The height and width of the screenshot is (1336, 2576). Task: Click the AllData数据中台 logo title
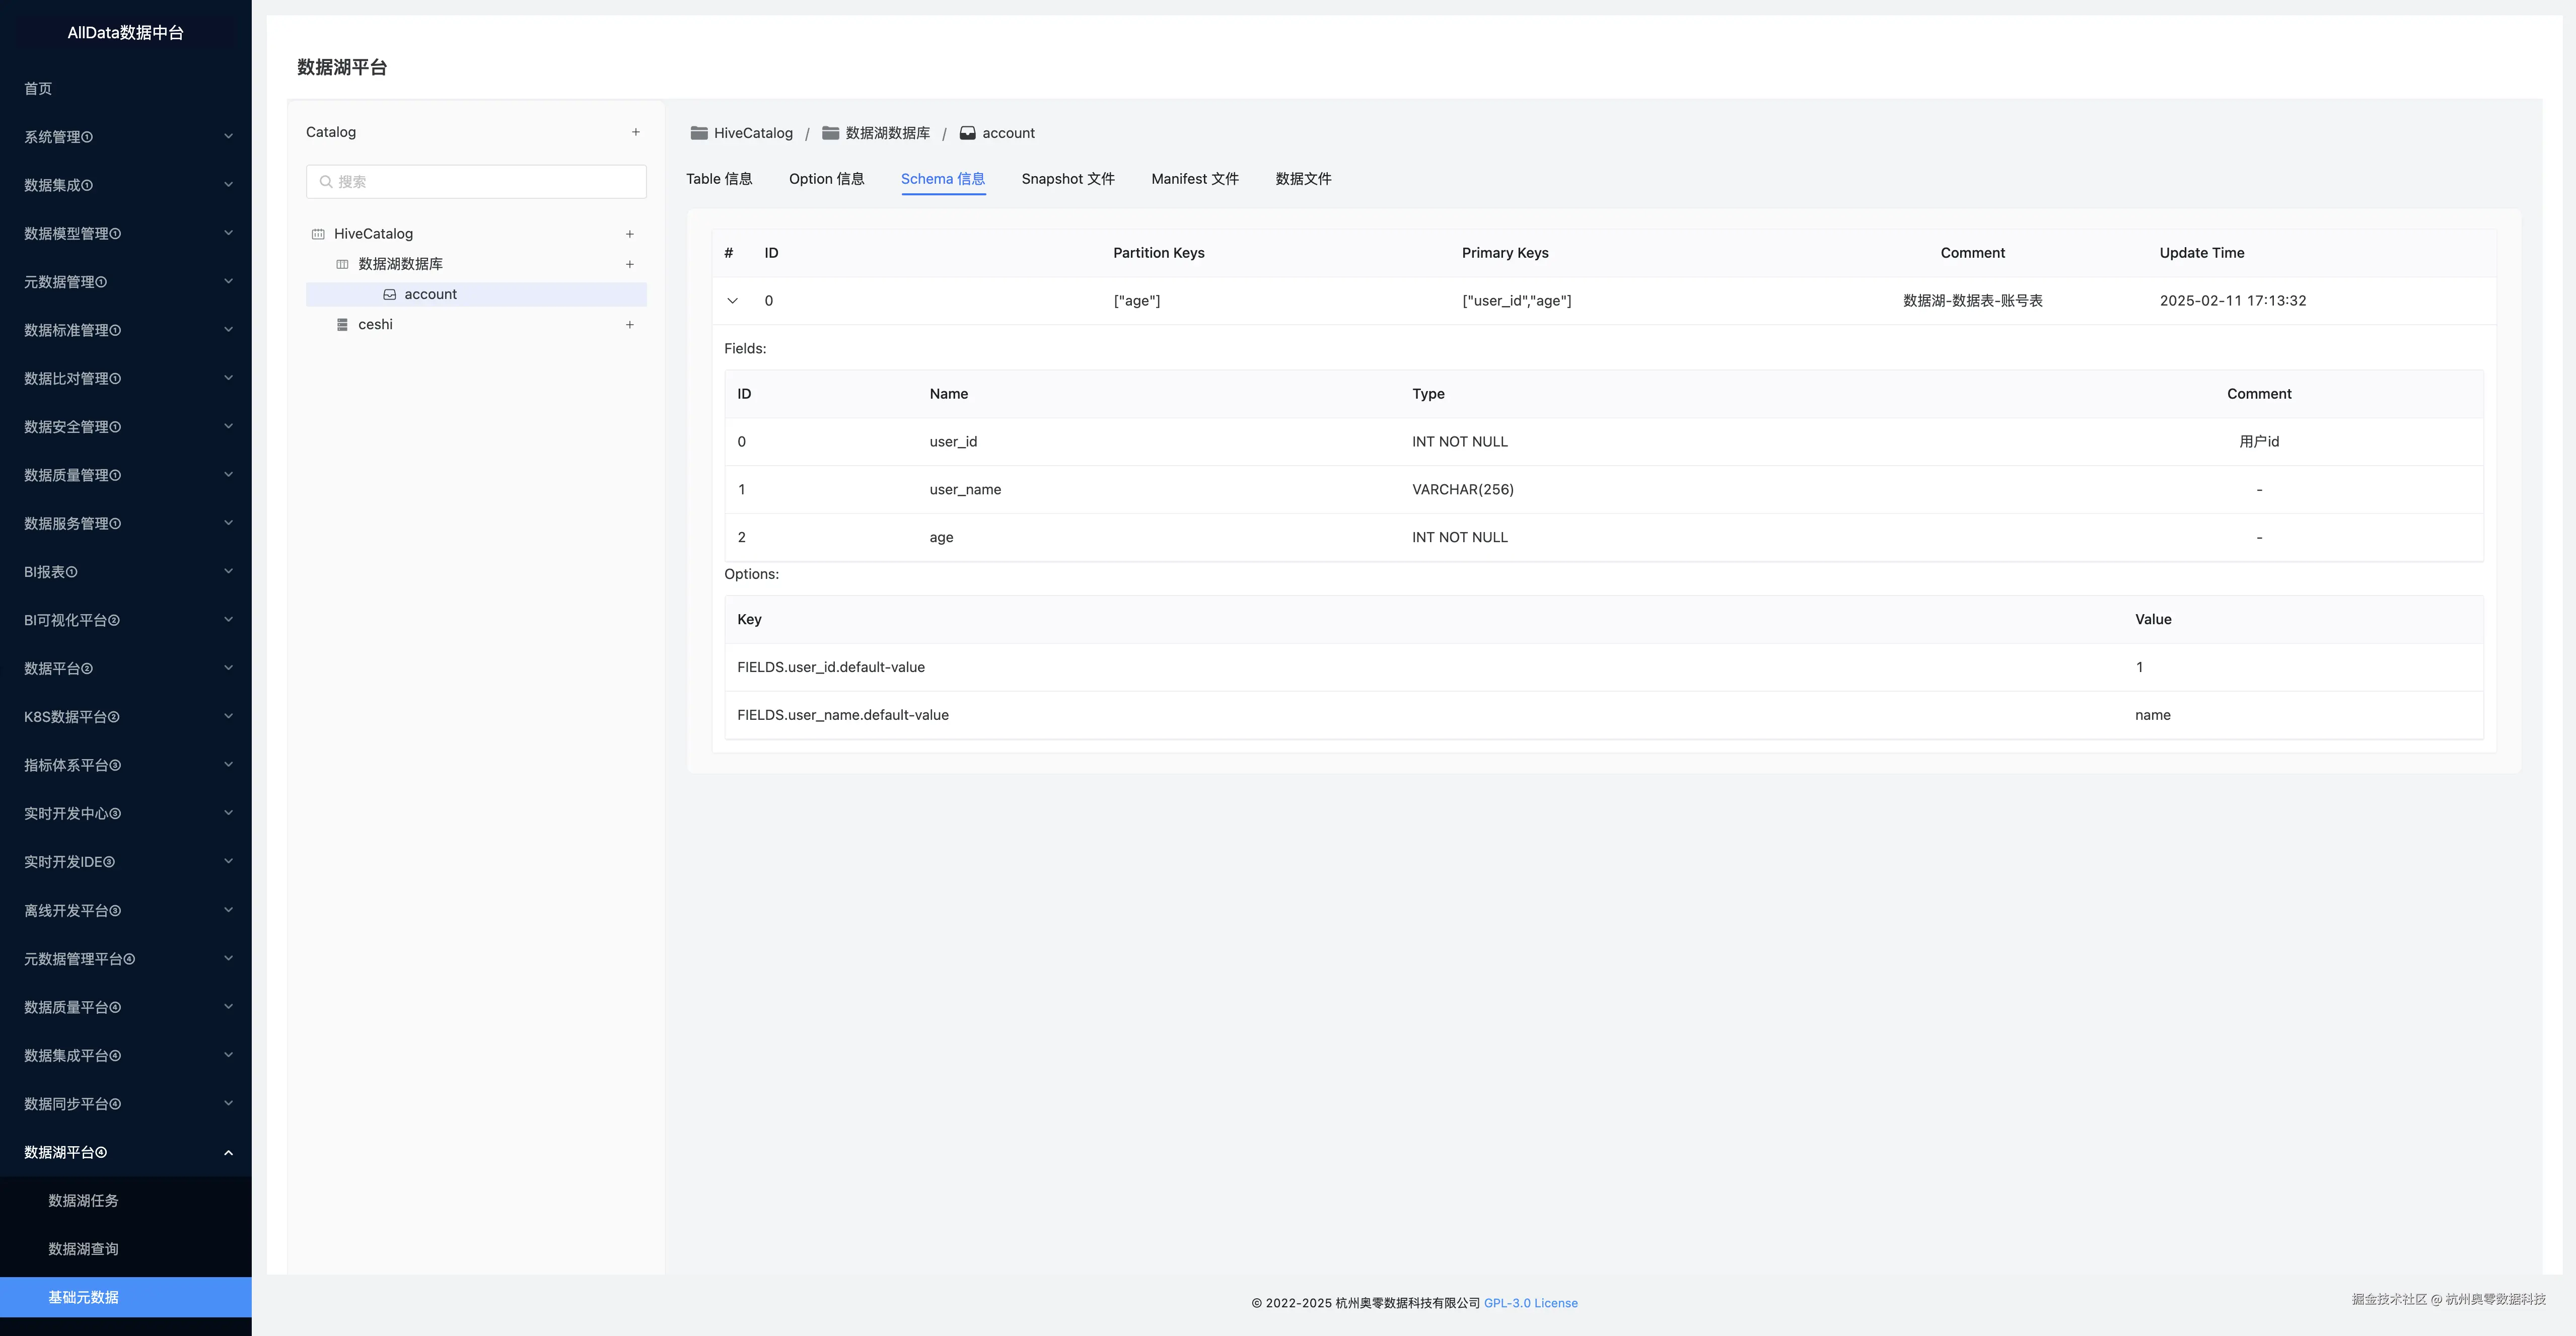click(x=126, y=33)
